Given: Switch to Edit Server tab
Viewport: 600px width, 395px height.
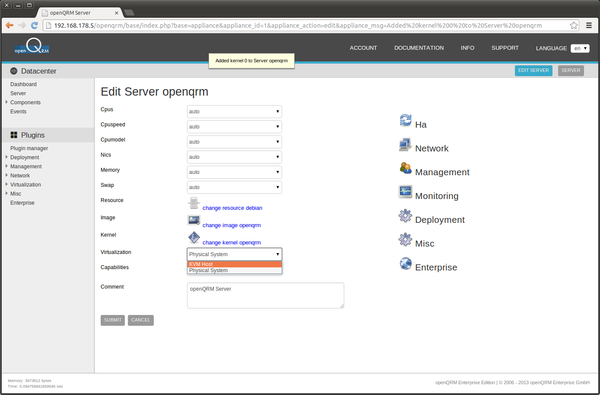Looking at the screenshot, I should point(533,70).
